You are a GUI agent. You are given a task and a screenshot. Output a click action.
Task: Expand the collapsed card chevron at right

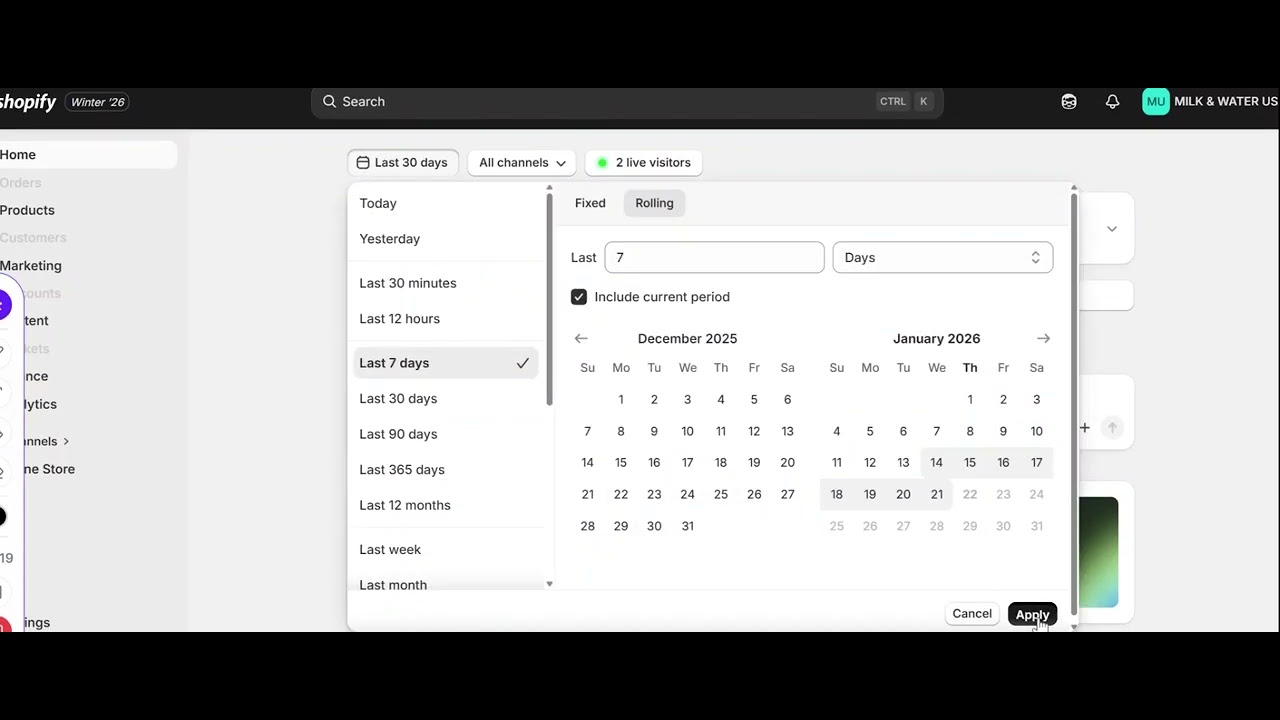pyautogui.click(x=1111, y=229)
